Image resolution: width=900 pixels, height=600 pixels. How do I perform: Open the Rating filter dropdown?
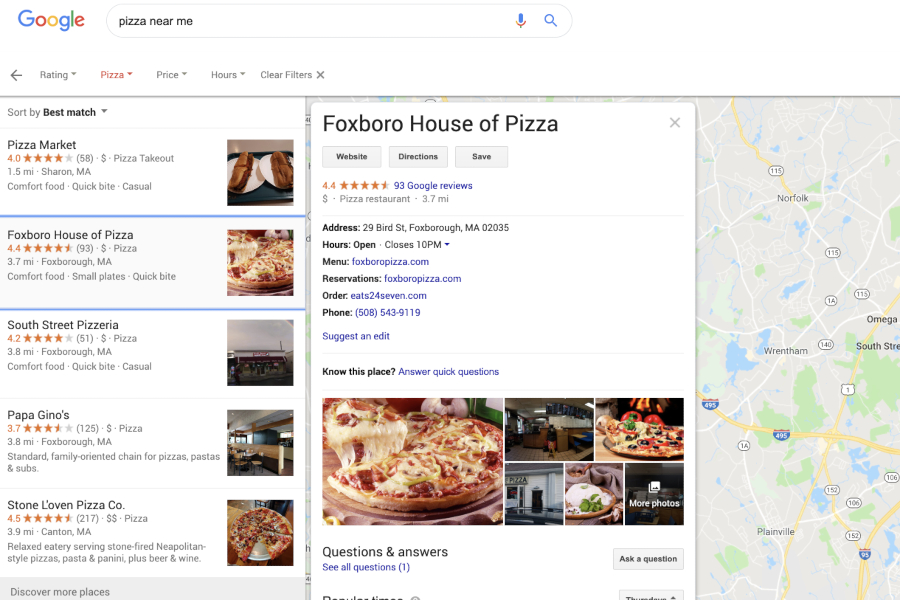click(x=58, y=75)
